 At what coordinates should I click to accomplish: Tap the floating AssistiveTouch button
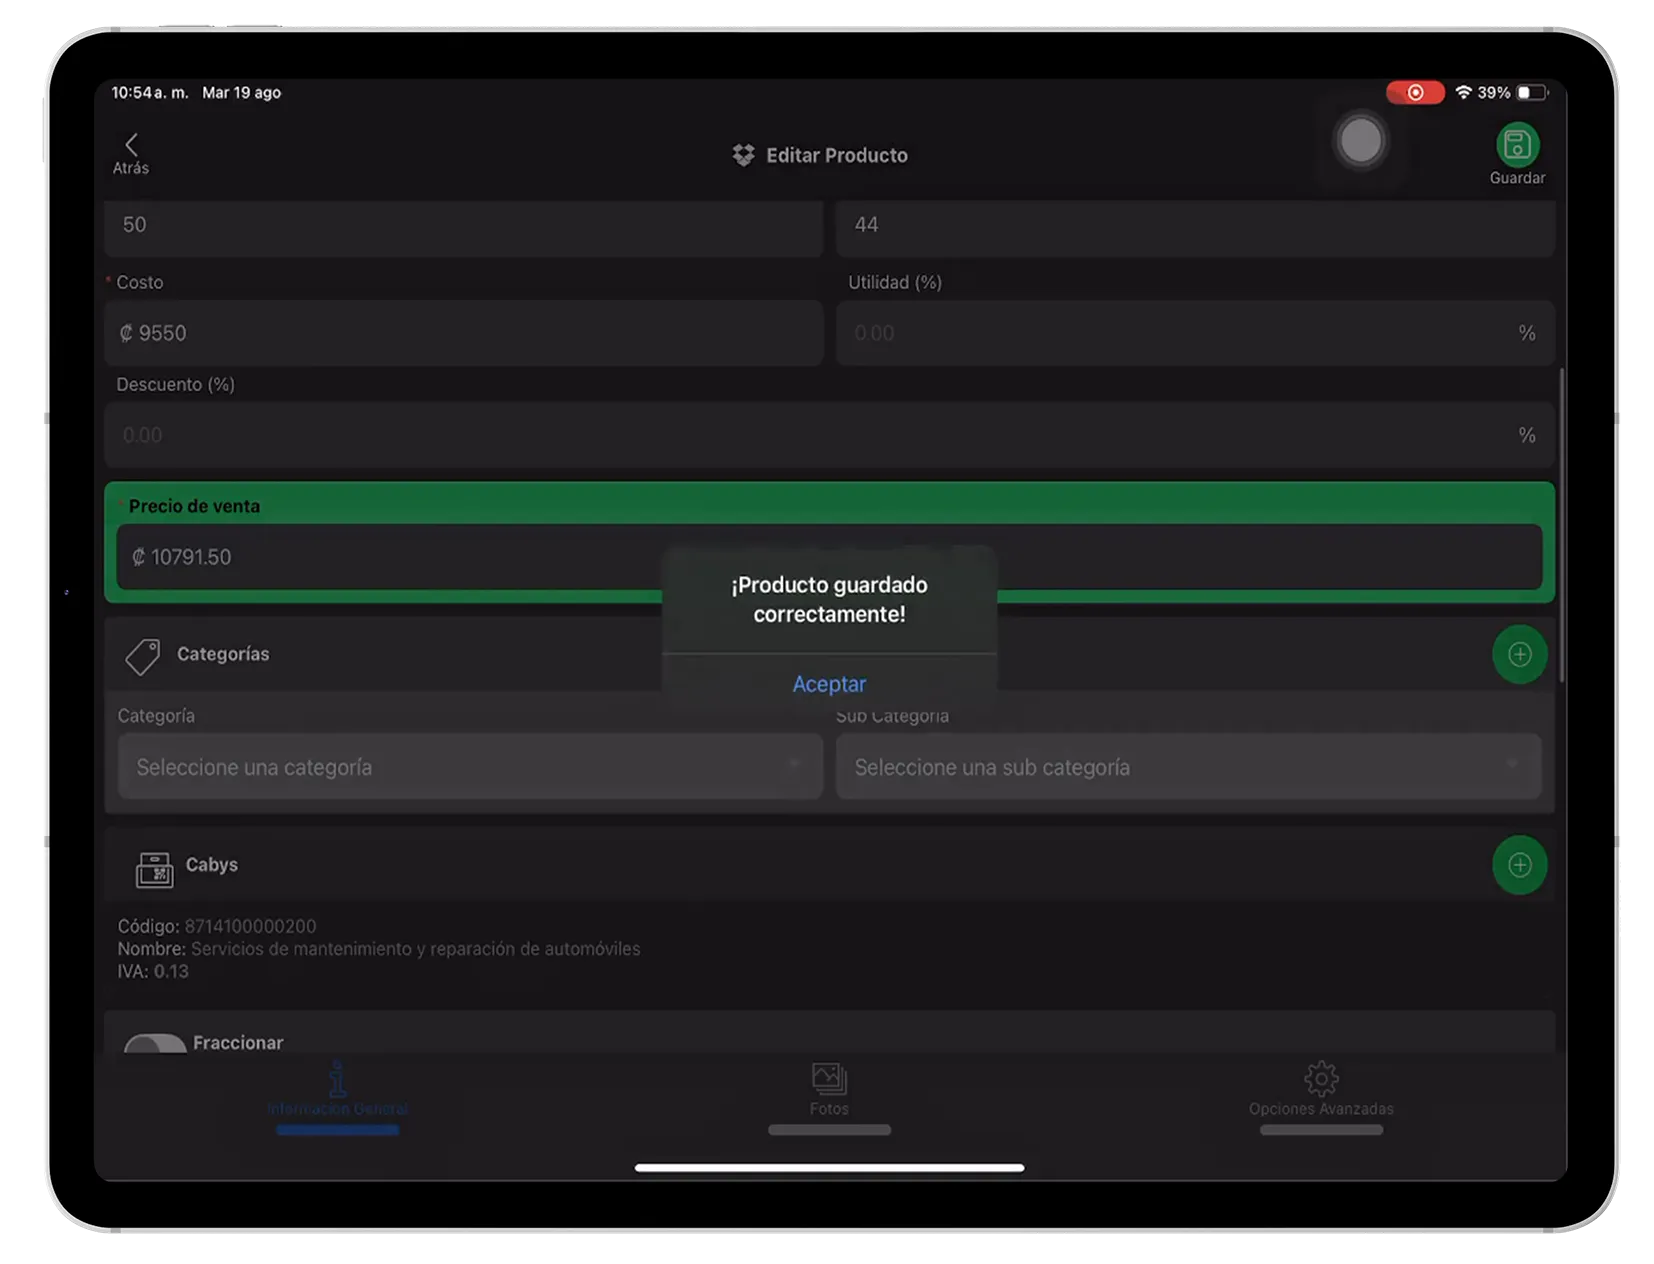1360,141
